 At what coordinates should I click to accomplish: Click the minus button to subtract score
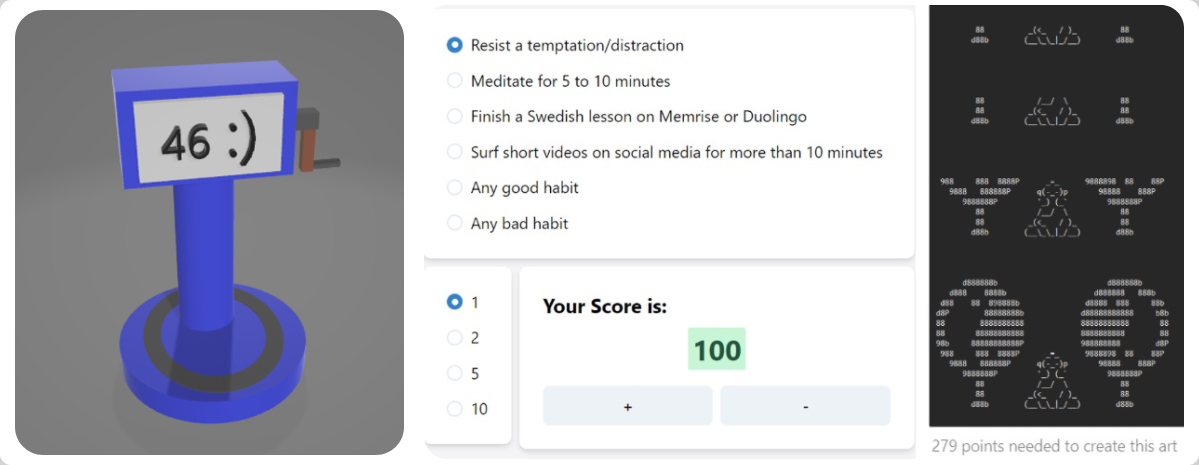[x=805, y=405]
